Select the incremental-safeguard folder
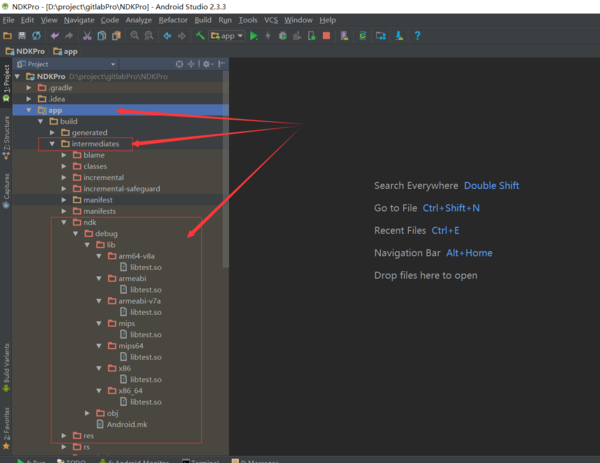Screen dimensions: 600x463 tap(117, 189)
